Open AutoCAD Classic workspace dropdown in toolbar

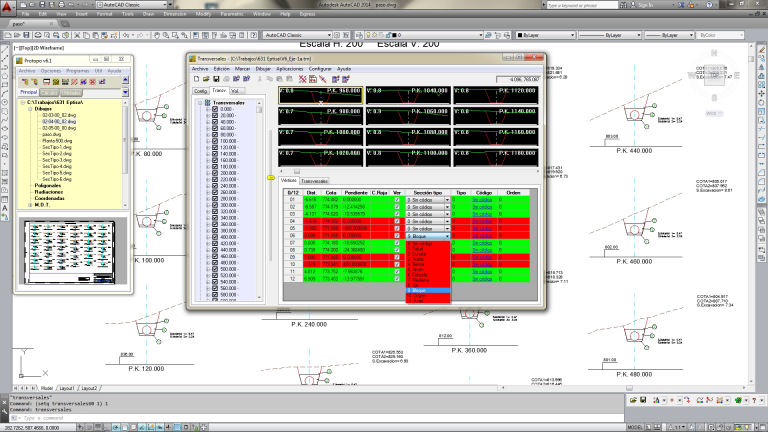coord(329,35)
